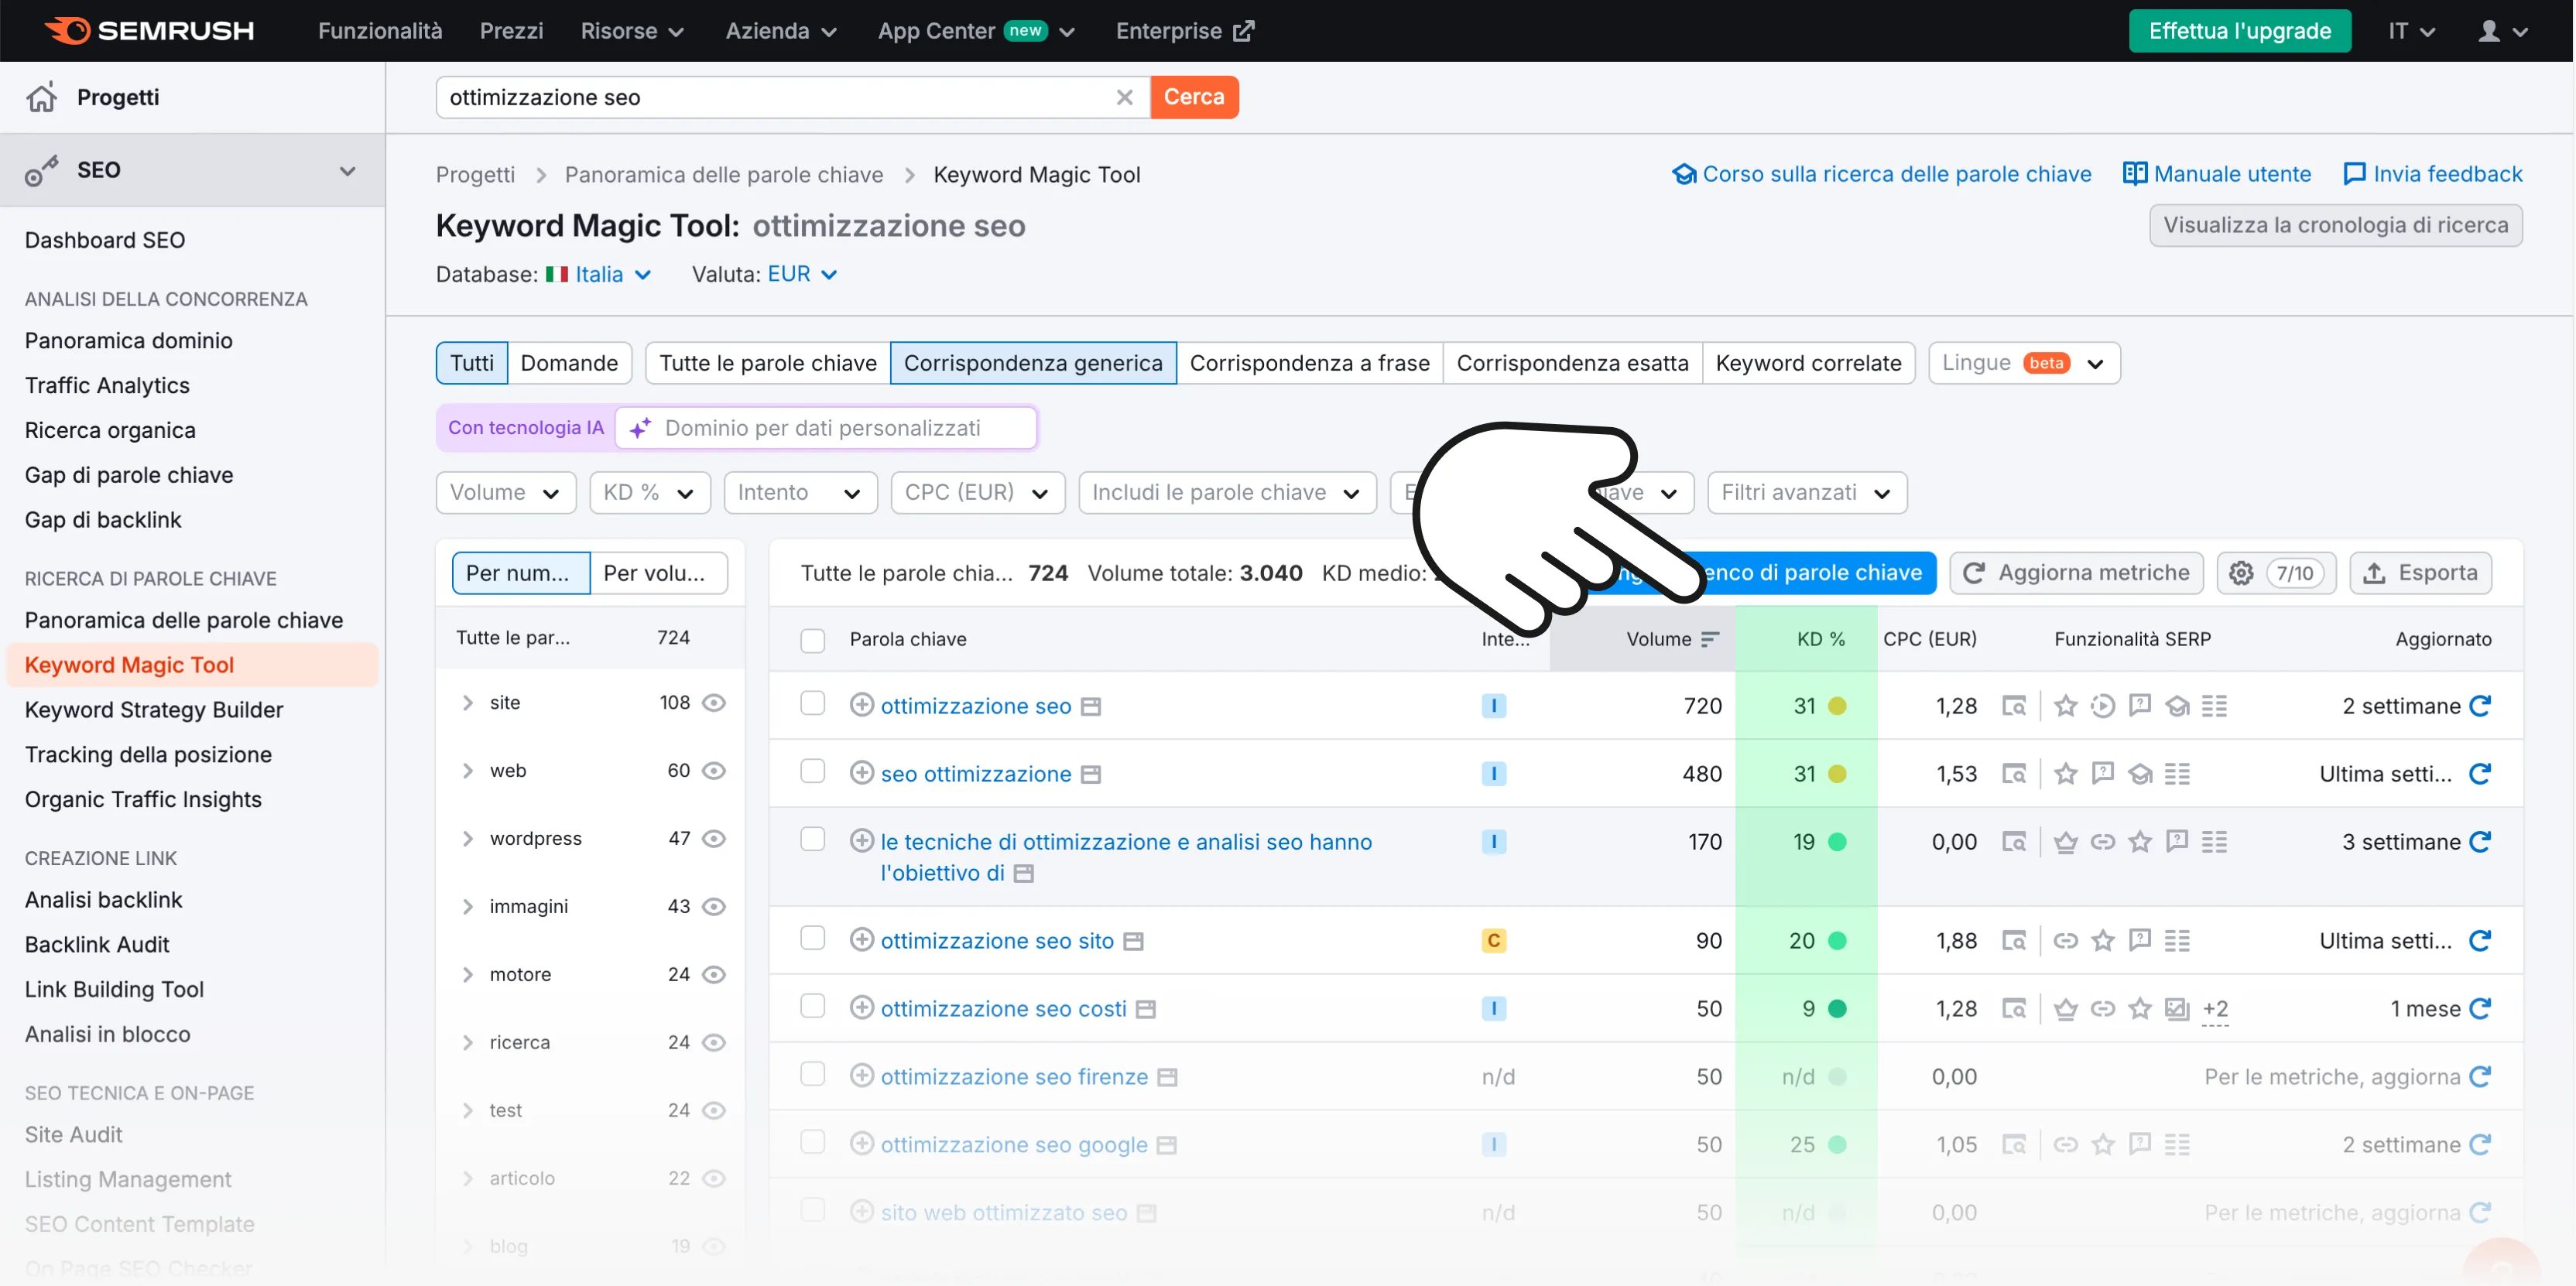The image size is (2576, 1286).
Task: Click KD green dot for ottimizzazione seo costi
Action: (1837, 1009)
